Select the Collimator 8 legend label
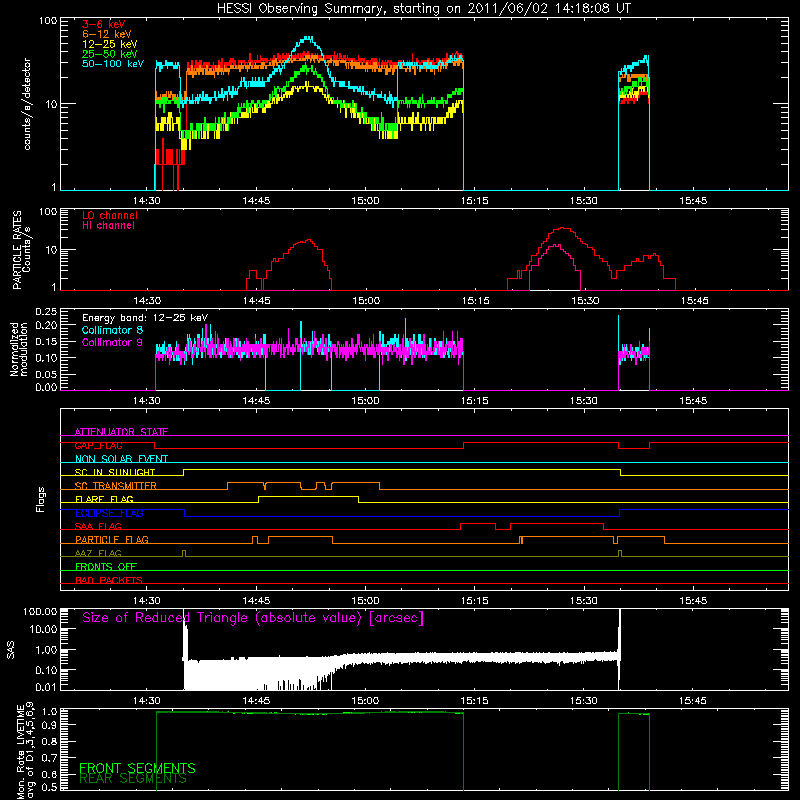 tap(112, 330)
